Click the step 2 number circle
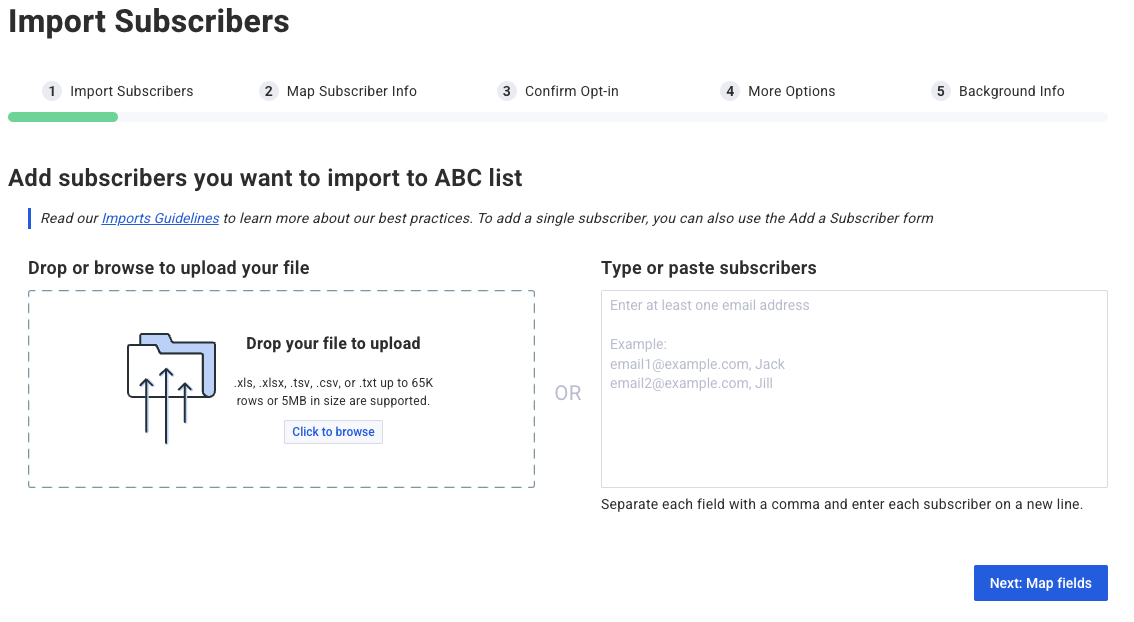This screenshot has width=1134, height=622. (x=268, y=91)
